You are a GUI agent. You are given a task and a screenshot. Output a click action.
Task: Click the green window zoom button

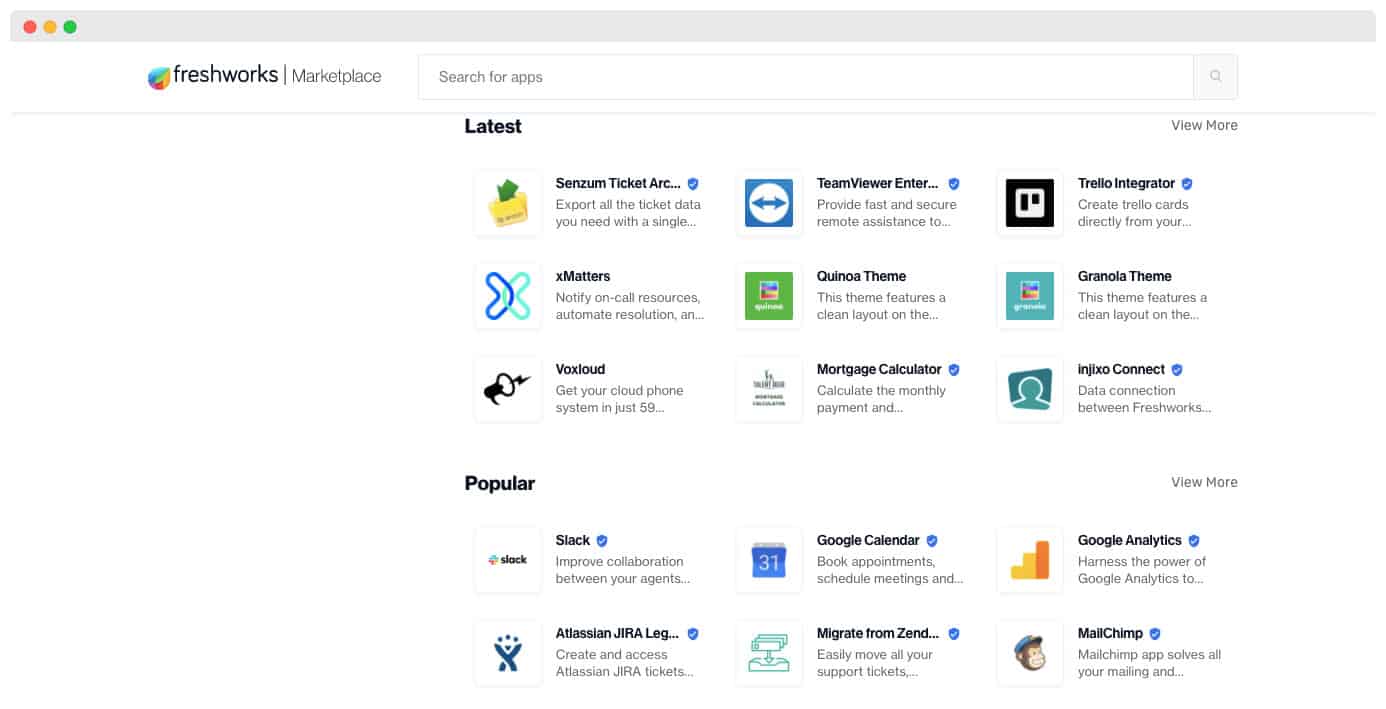coord(70,27)
